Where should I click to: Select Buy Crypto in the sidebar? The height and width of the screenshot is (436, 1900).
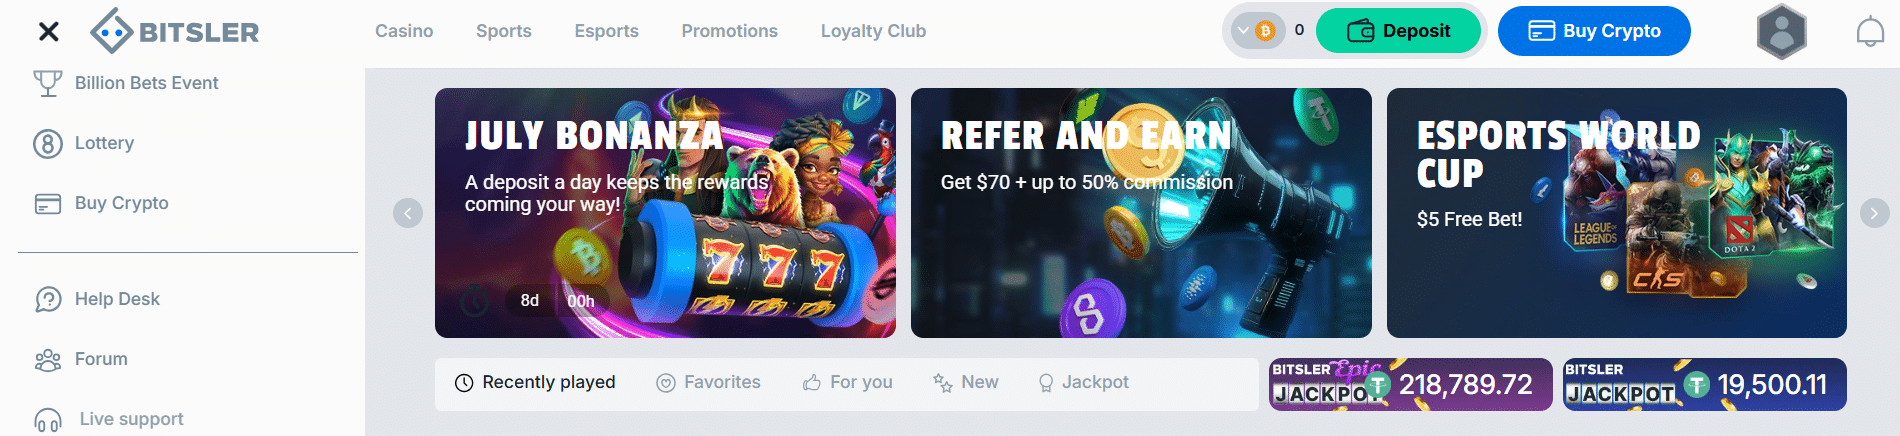click(x=101, y=203)
